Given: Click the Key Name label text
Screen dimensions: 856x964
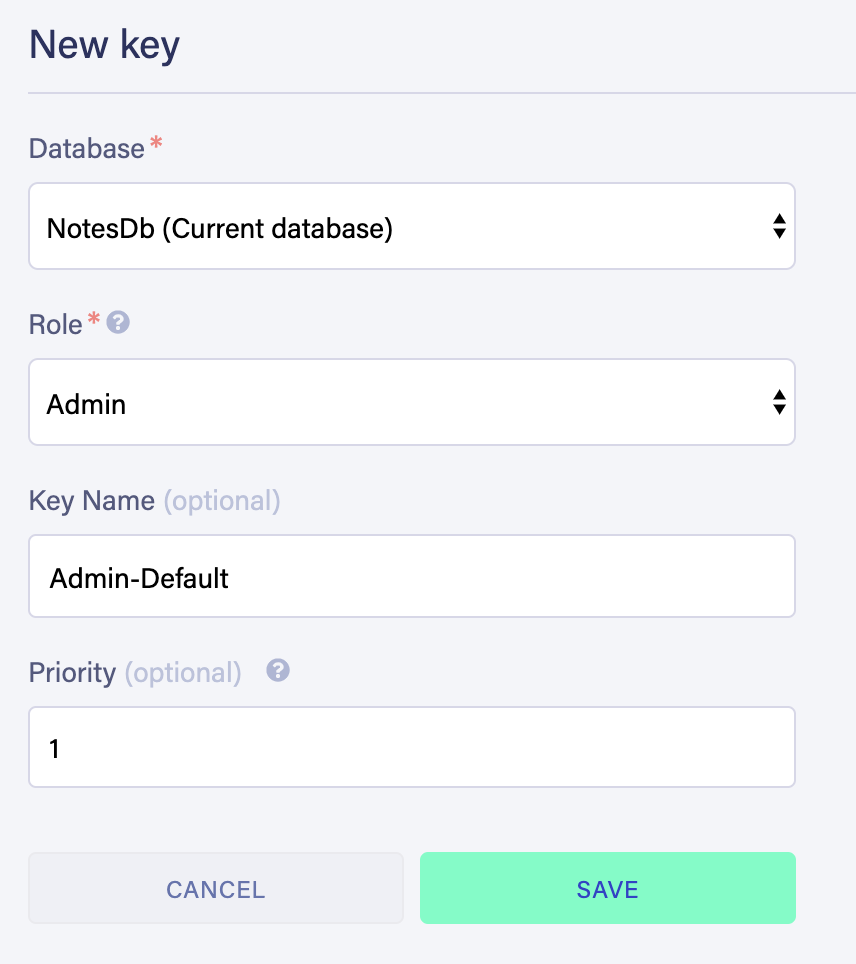Looking at the screenshot, I should 92,500.
